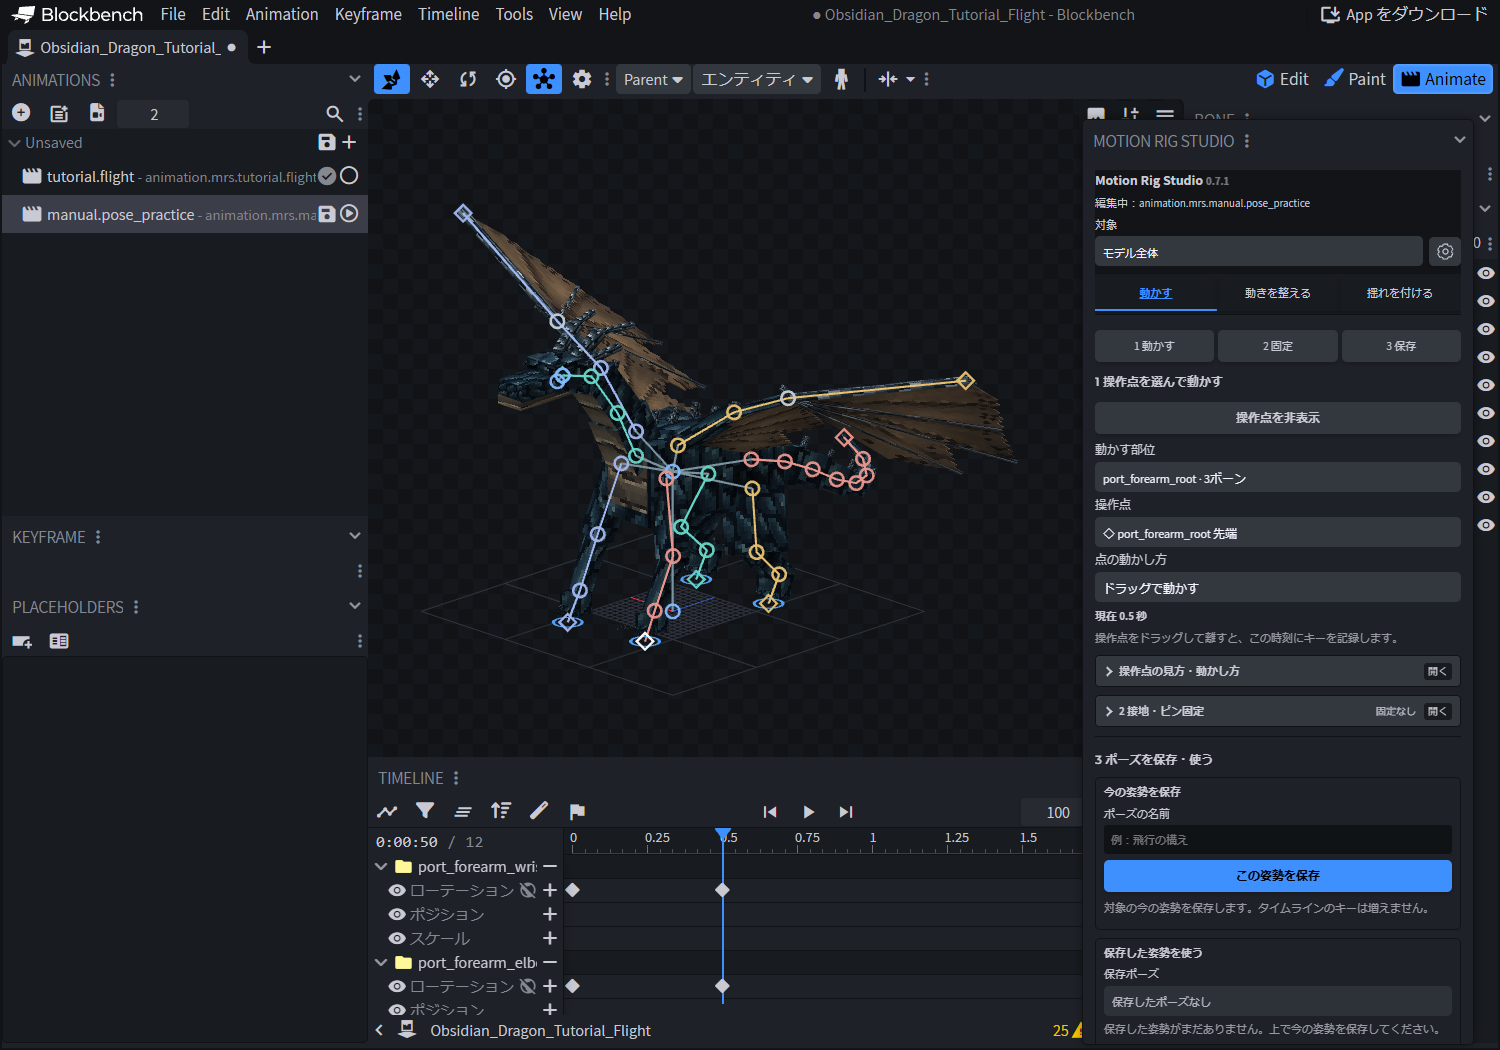This screenshot has height=1050, width=1500.
Task: Open the ドラッグで動かす dropdown
Action: [x=1278, y=588]
